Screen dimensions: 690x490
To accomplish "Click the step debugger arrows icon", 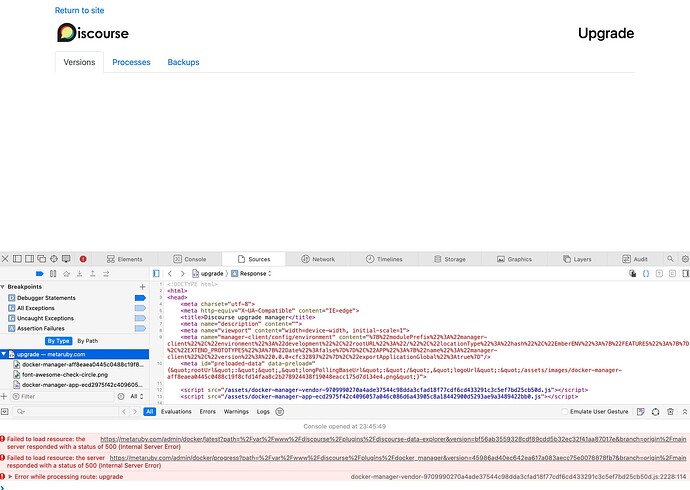I will pyautogui.click(x=106, y=274).
